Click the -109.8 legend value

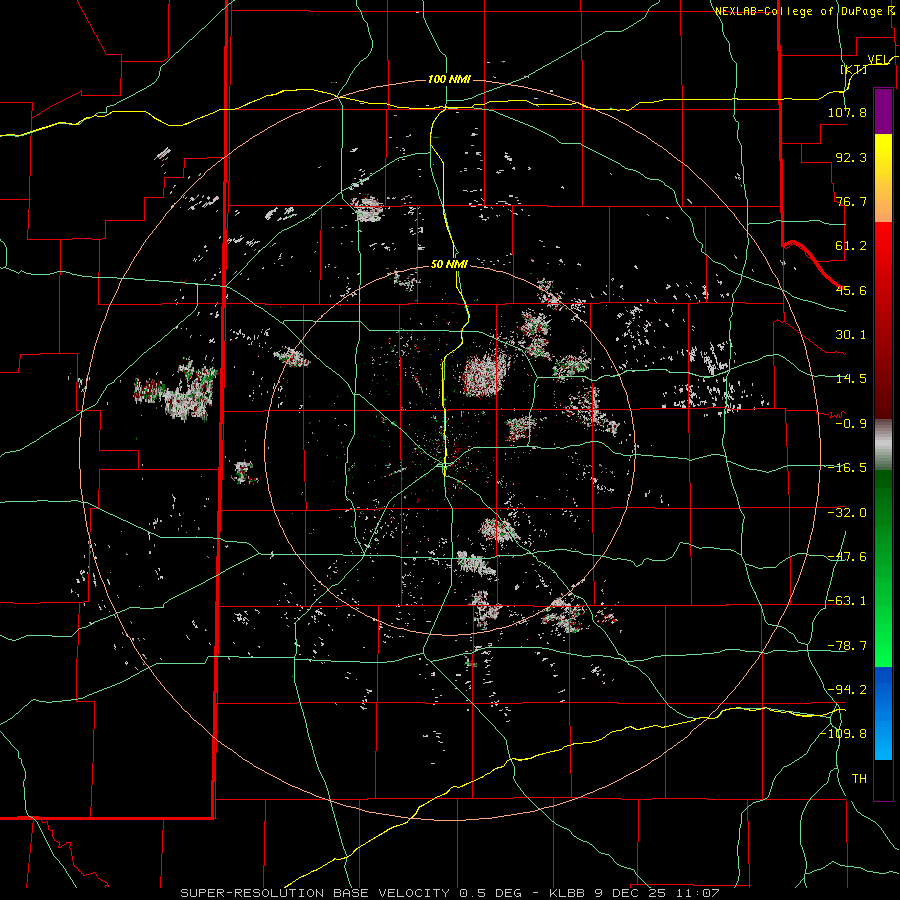point(844,734)
